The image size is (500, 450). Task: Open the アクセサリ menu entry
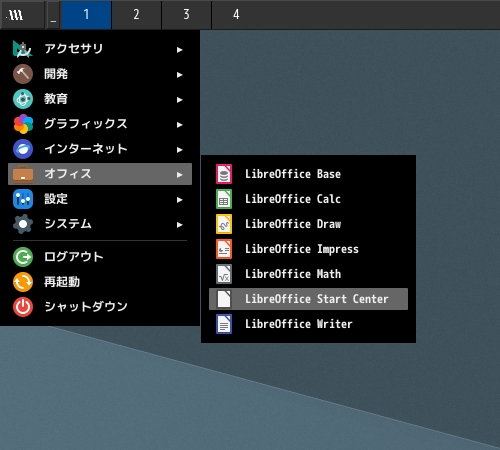coord(100,49)
